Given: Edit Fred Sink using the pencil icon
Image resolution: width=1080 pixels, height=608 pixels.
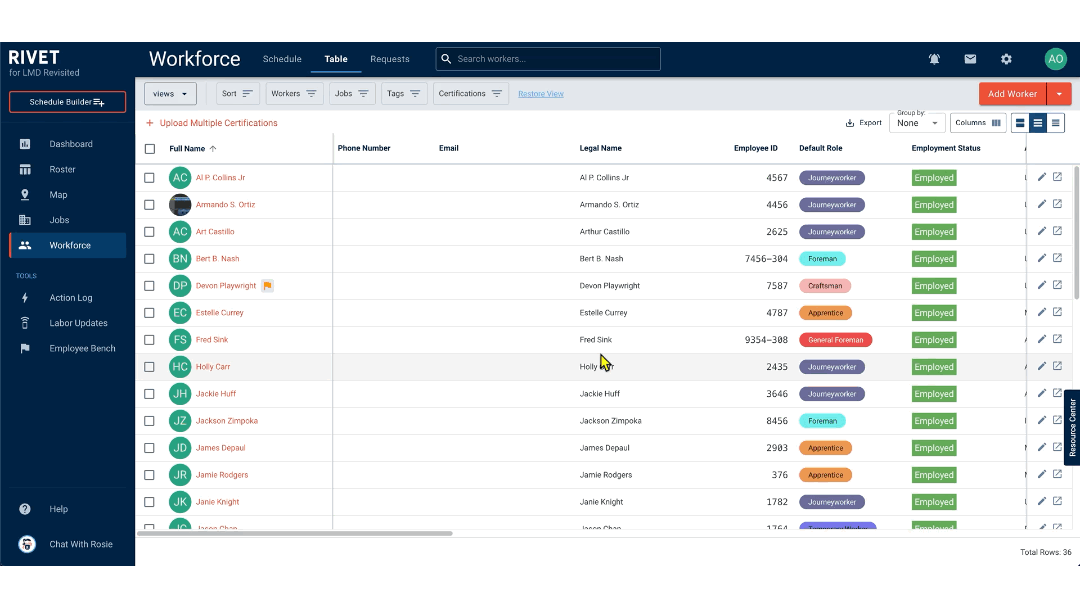Looking at the screenshot, I should pos(1041,339).
